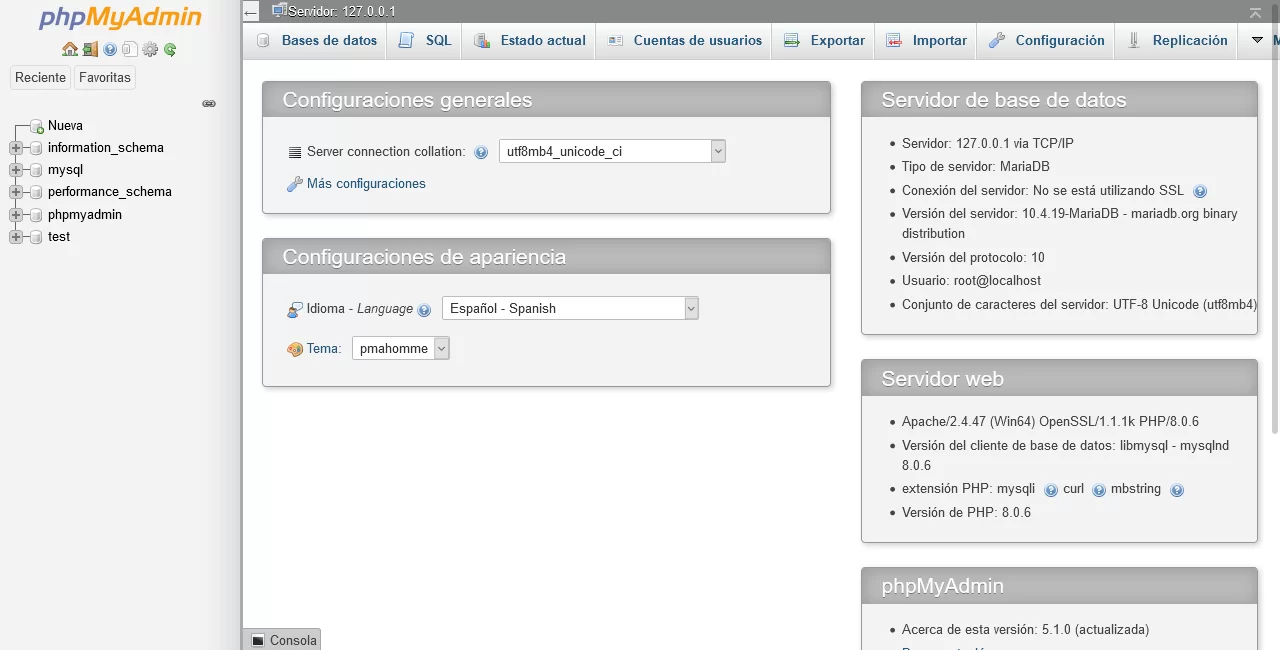Click the Tema palette icon
The image size is (1280, 650).
(x=295, y=349)
